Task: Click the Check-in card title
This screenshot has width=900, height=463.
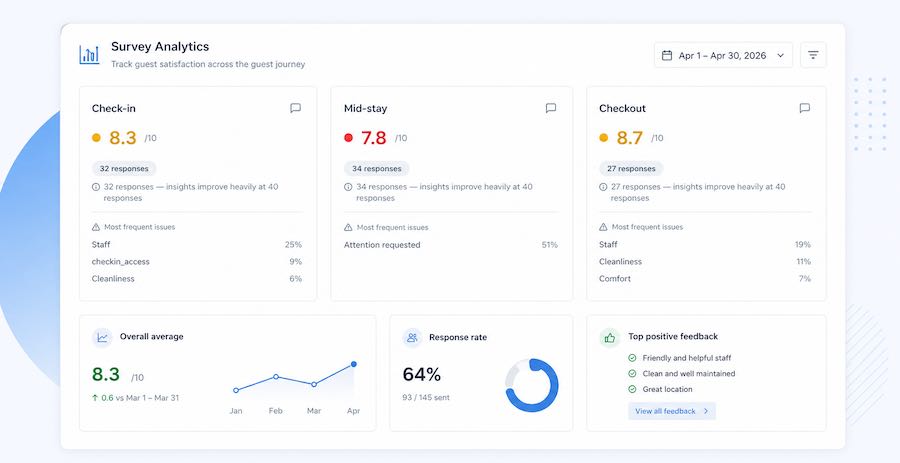Action: (114, 108)
